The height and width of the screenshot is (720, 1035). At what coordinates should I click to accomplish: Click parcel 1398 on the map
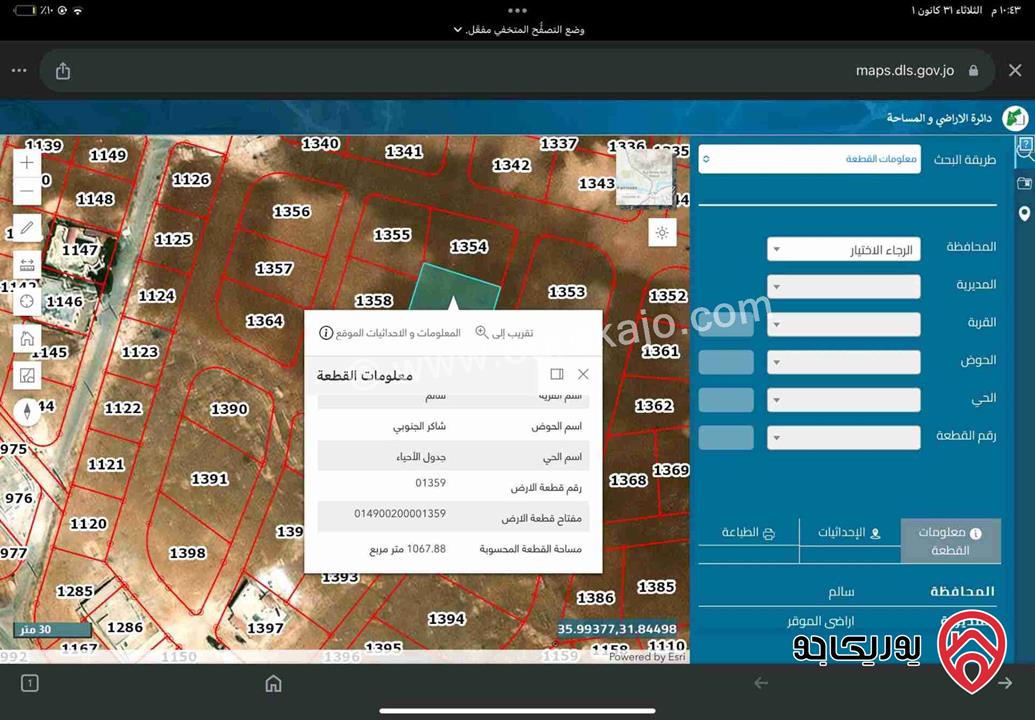point(187,553)
